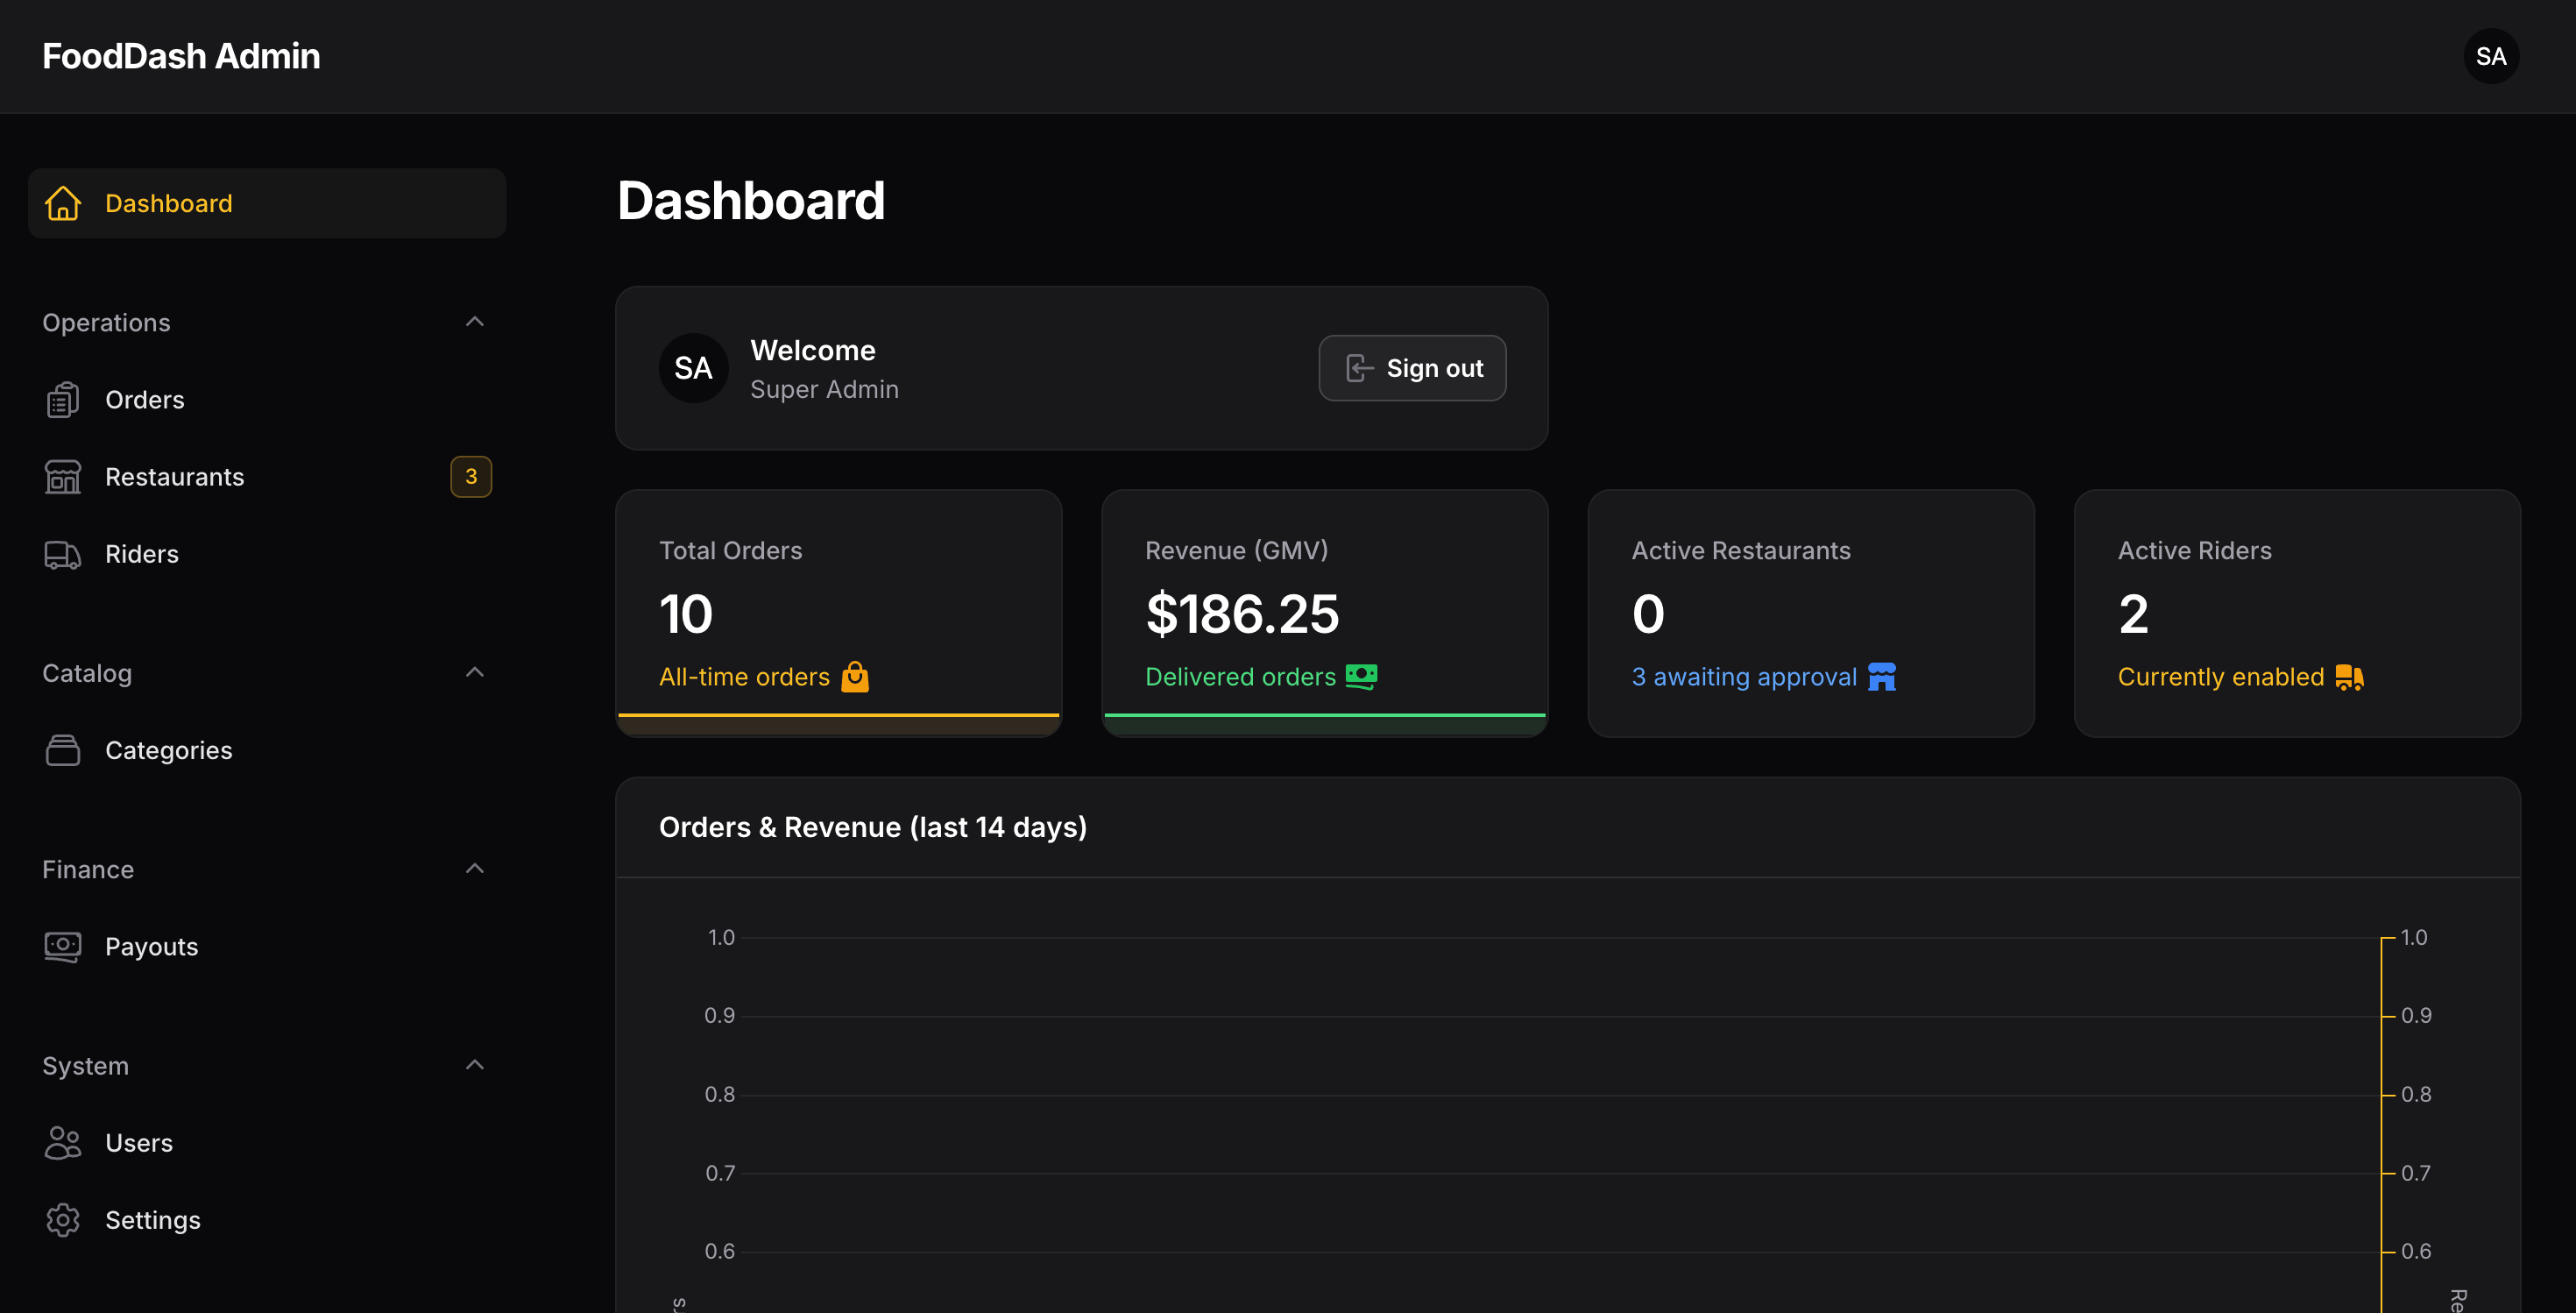This screenshot has height=1313, width=2576.
Task: Collapse the System section chevron
Action: tap(475, 1066)
